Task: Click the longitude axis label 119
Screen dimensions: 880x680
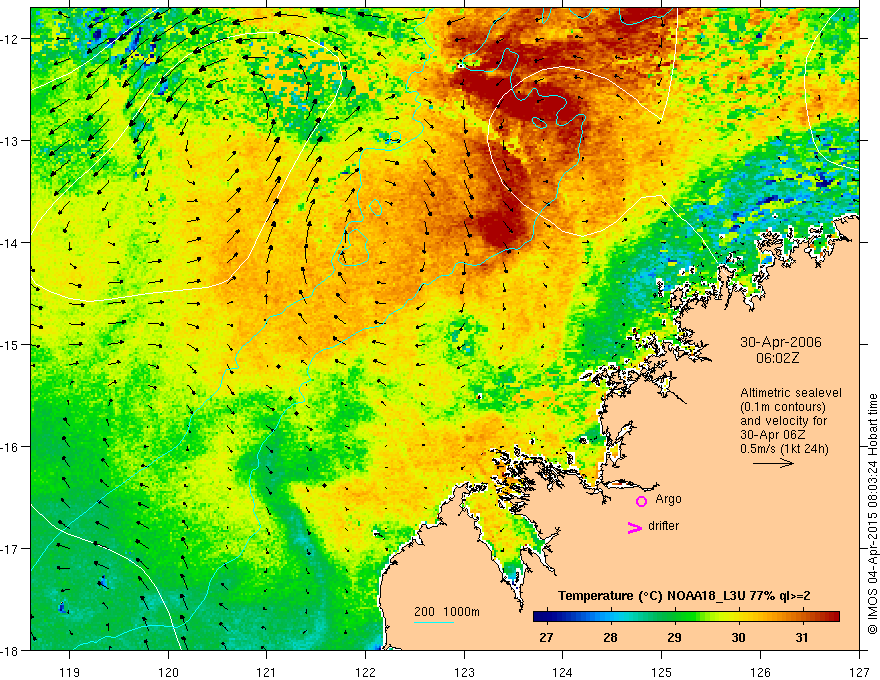Action: tap(70, 672)
